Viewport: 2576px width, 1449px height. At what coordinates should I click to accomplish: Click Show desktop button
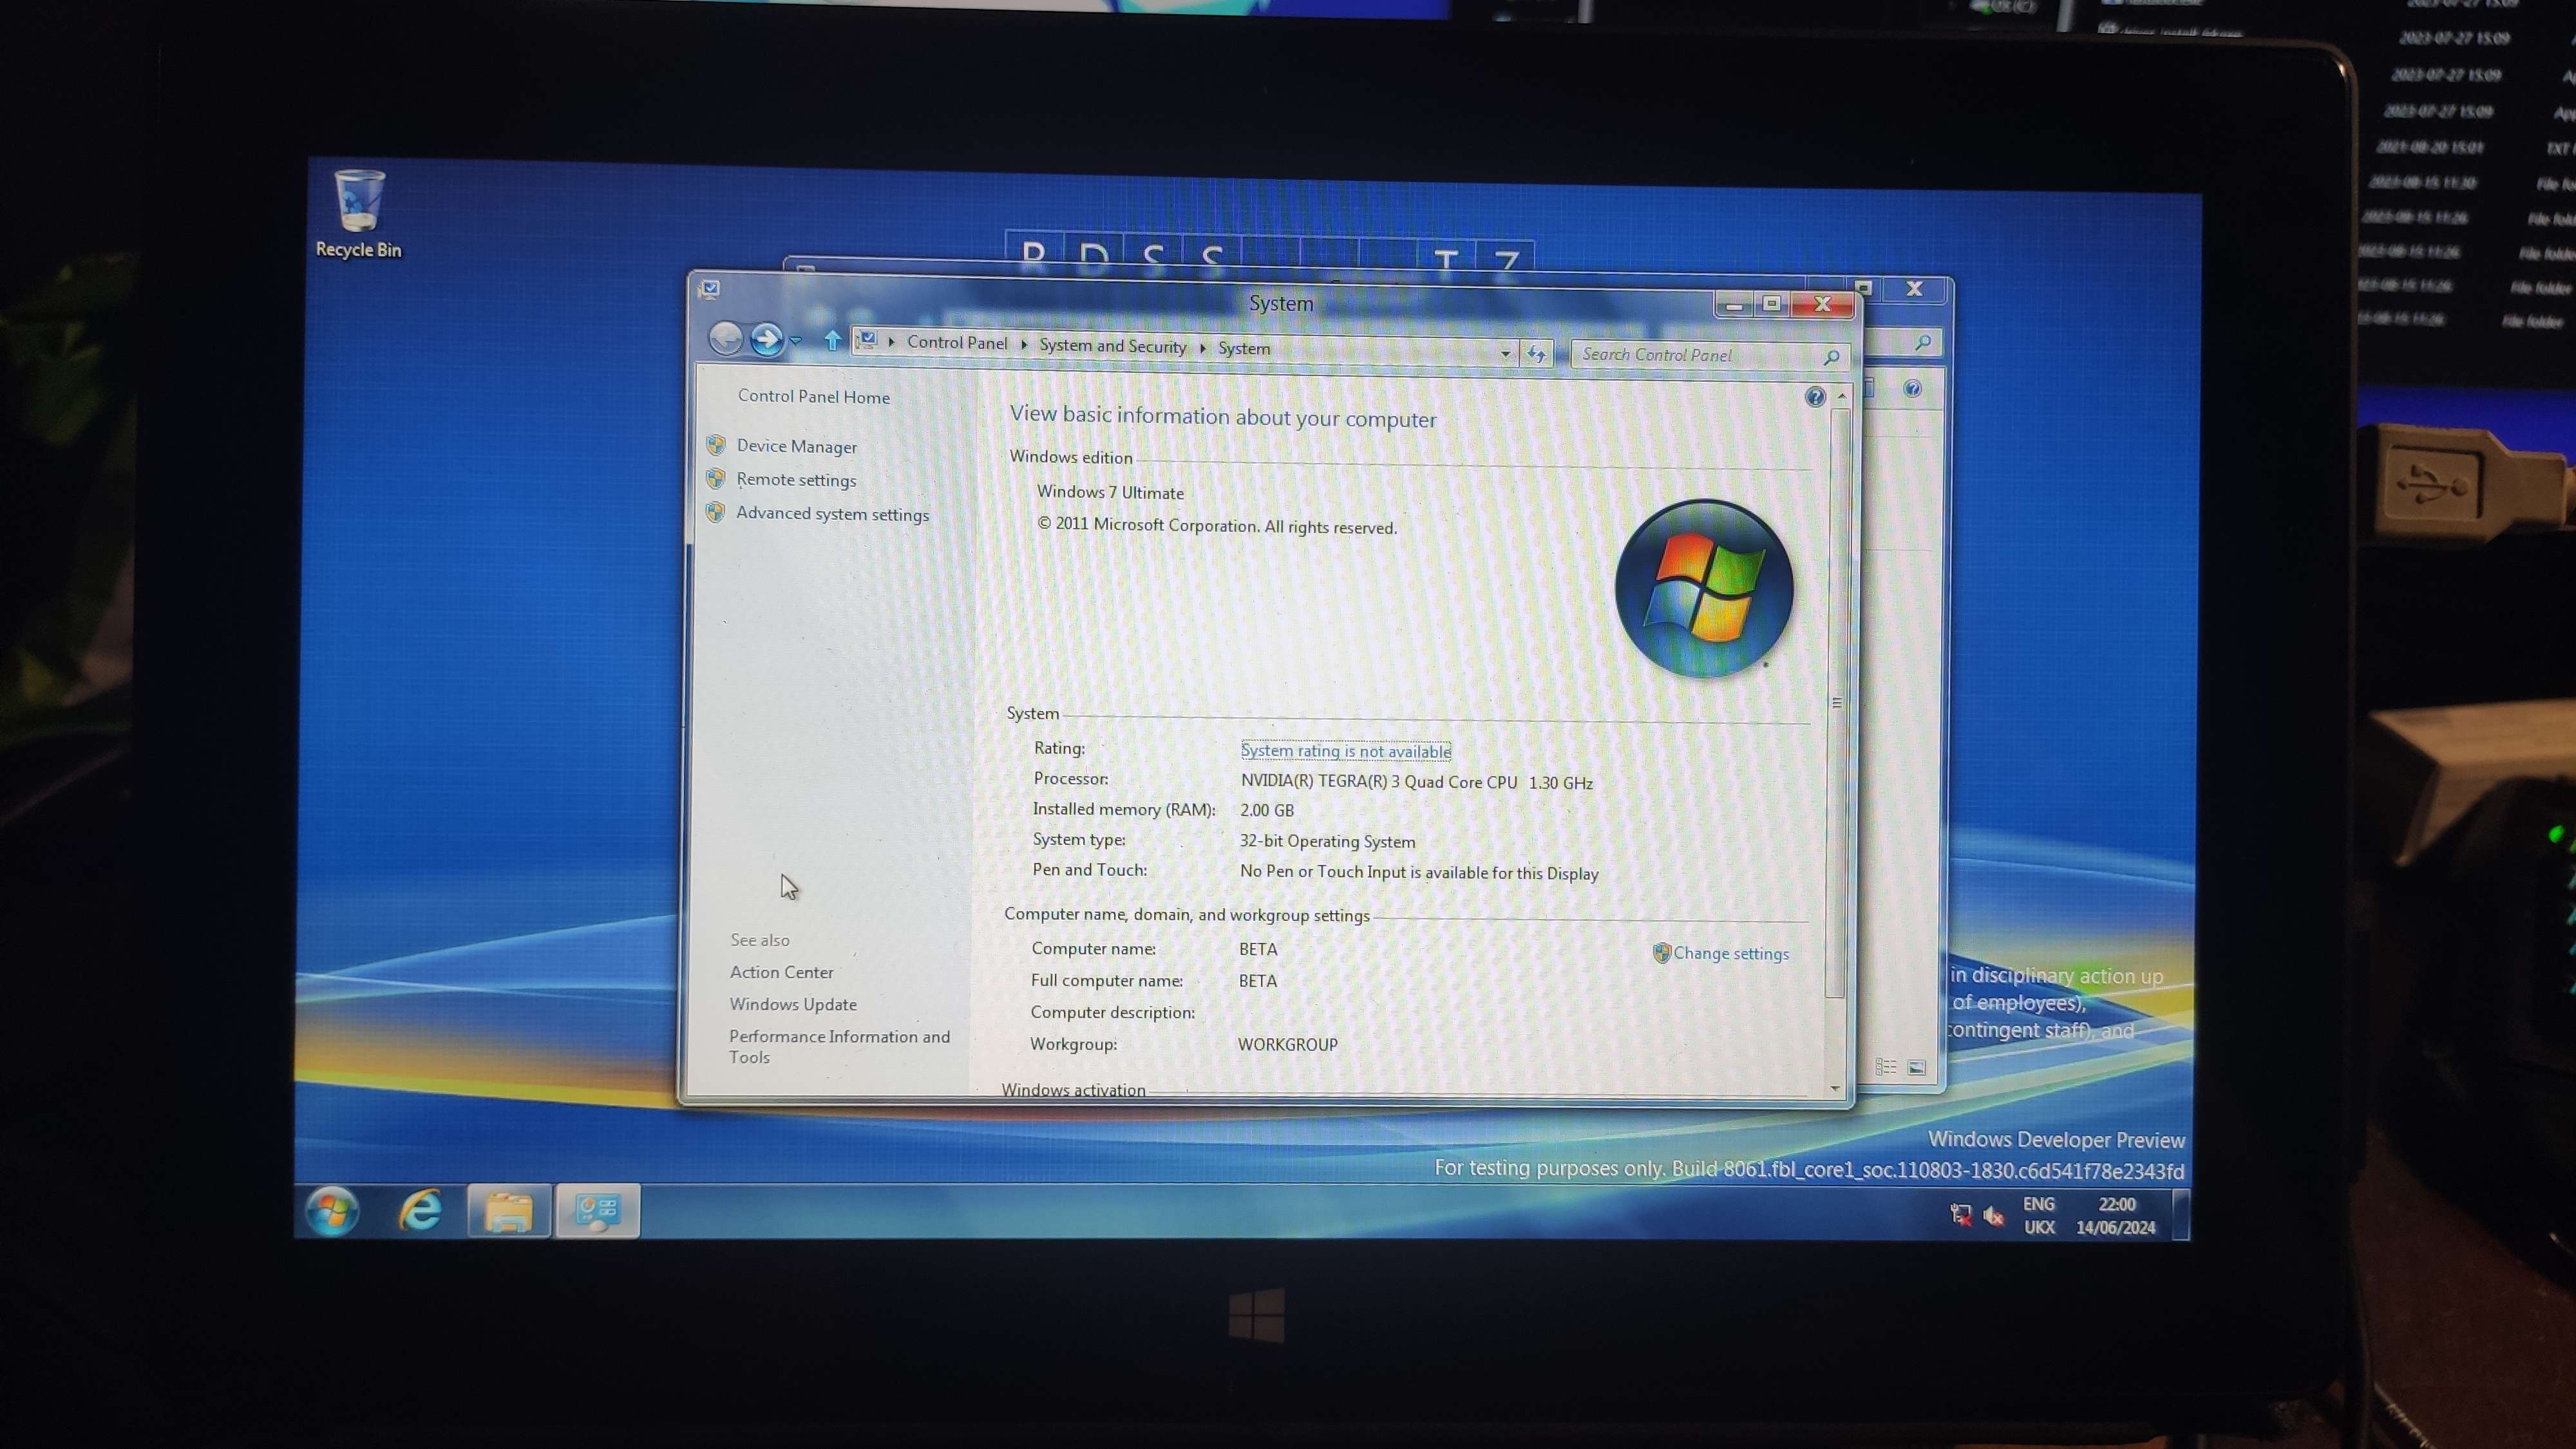pos(2181,1214)
